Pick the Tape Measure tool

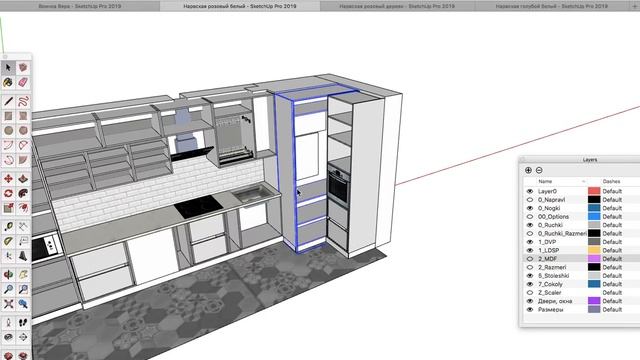[x=8, y=227]
